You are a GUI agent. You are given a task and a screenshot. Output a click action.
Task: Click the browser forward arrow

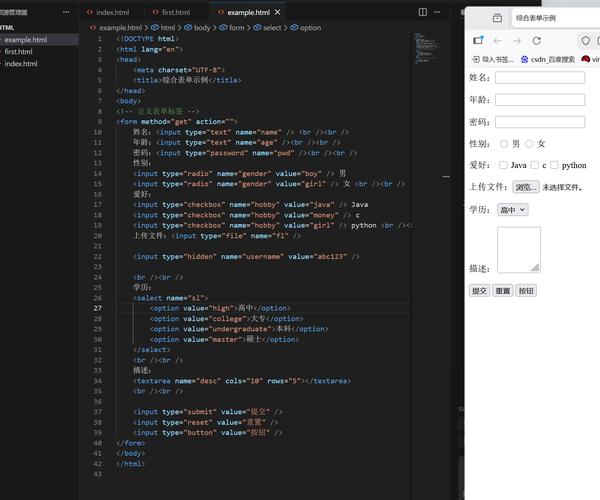click(x=516, y=40)
